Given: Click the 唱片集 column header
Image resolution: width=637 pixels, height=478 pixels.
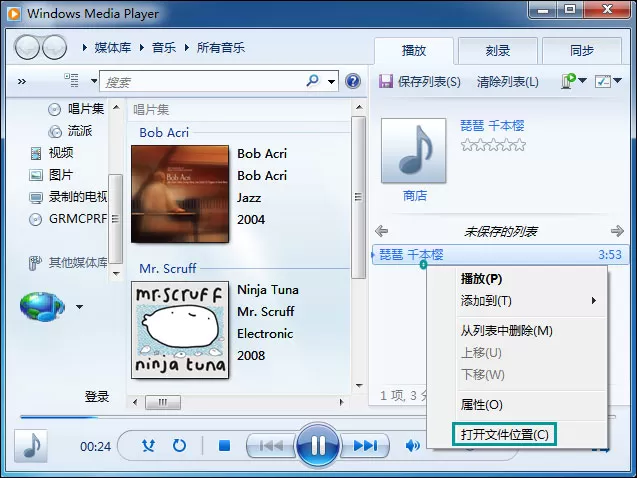Looking at the screenshot, I should 151,109.
